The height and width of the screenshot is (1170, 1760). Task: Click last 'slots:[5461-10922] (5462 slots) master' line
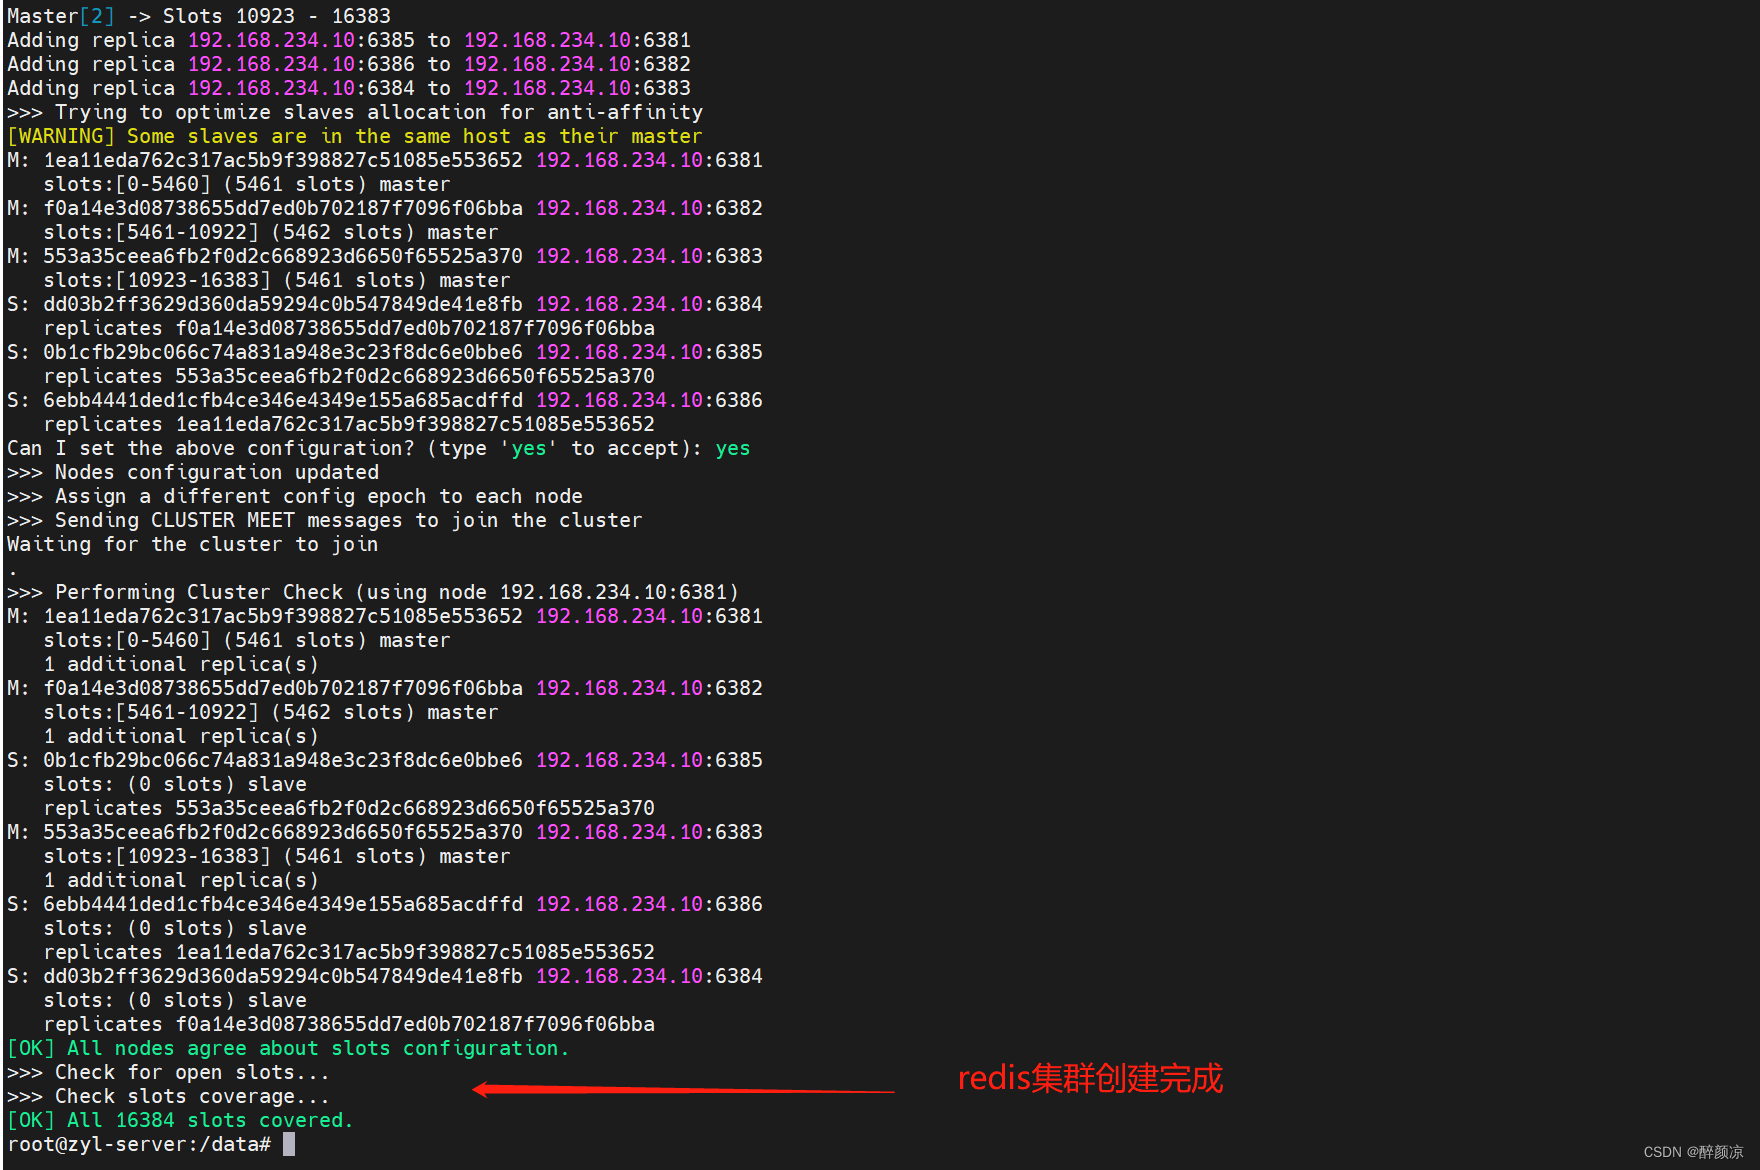click(x=271, y=712)
